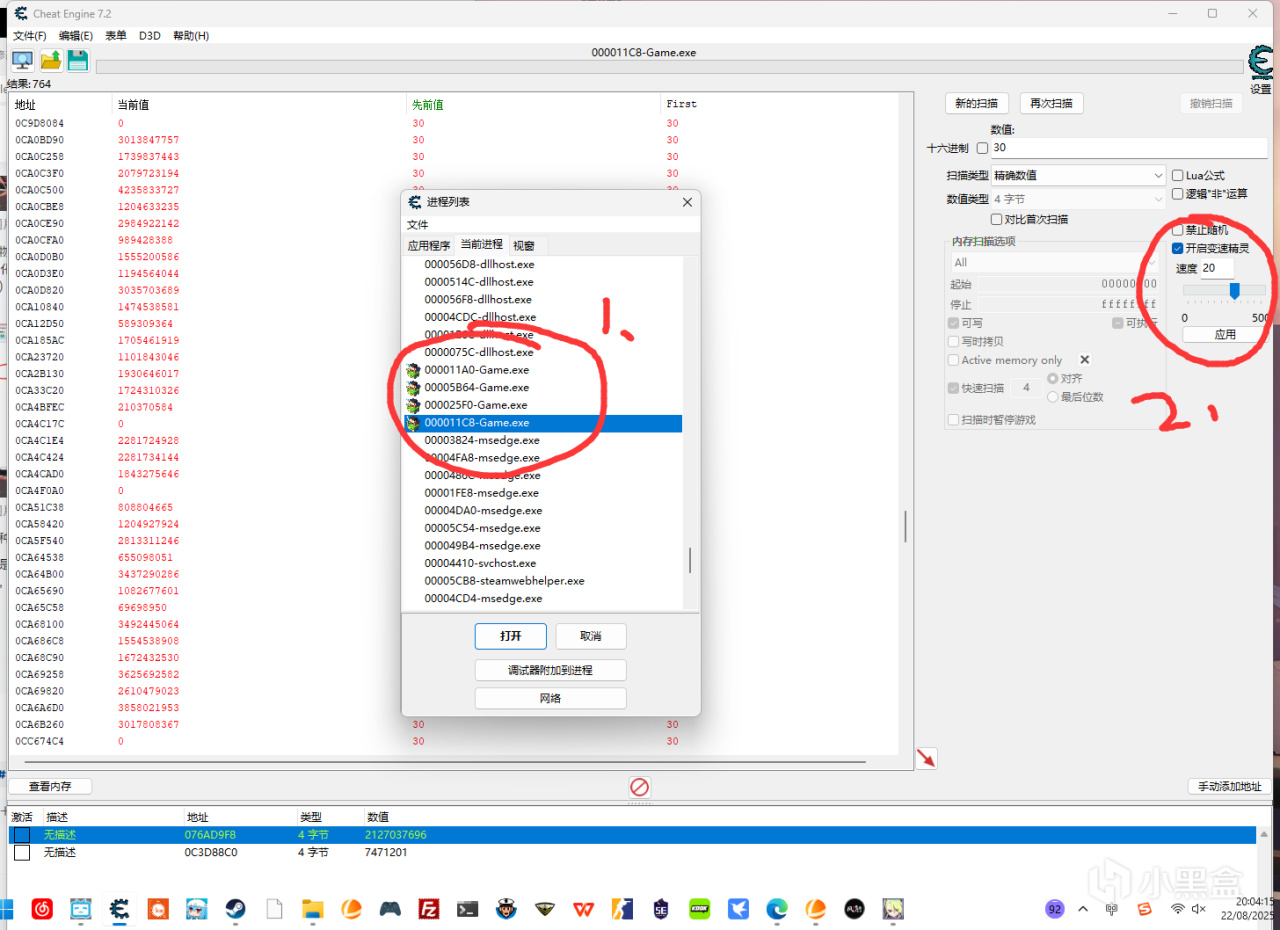Click the icon of 000025F0-Game.exe

pyautogui.click(x=414, y=405)
